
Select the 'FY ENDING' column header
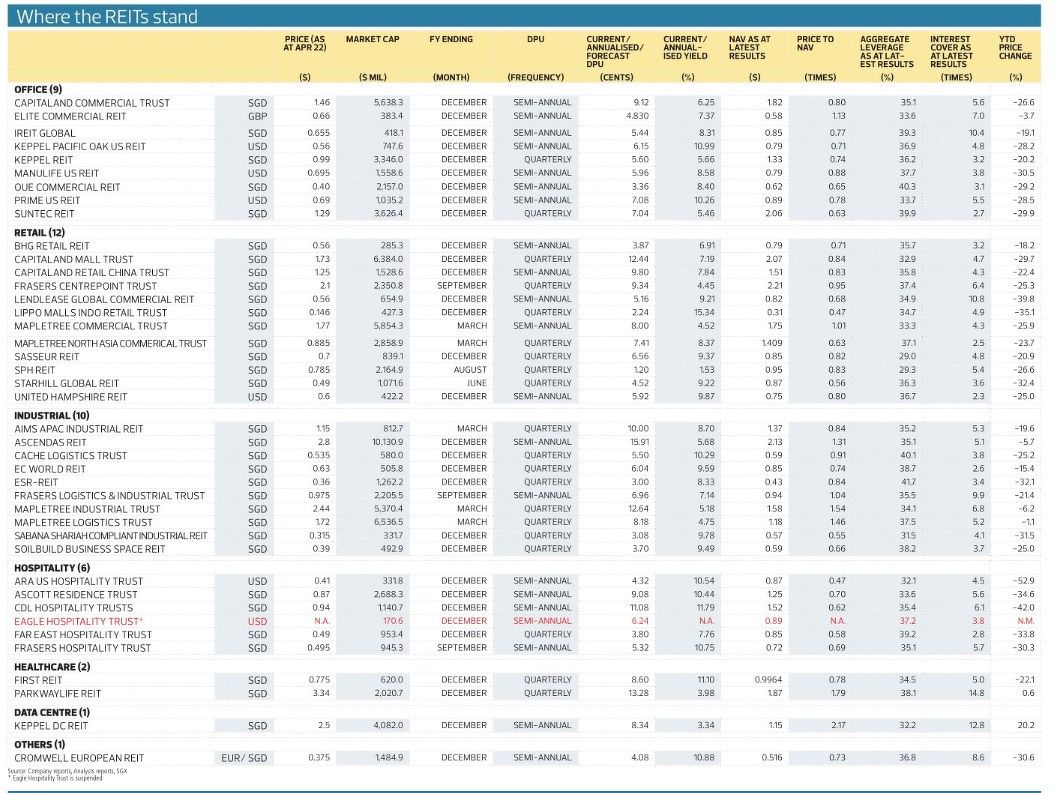[x=451, y=39]
